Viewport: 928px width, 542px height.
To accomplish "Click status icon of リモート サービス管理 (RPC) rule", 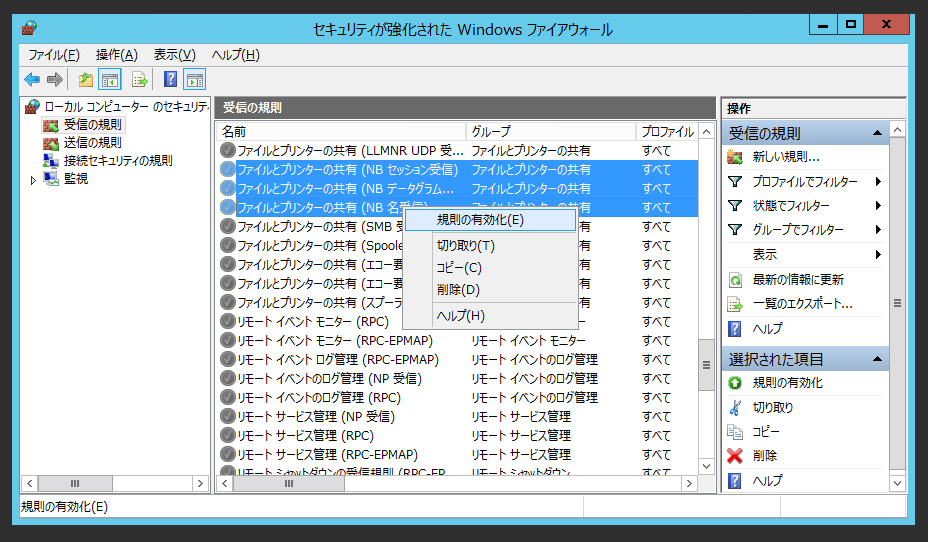I will 228,435.
